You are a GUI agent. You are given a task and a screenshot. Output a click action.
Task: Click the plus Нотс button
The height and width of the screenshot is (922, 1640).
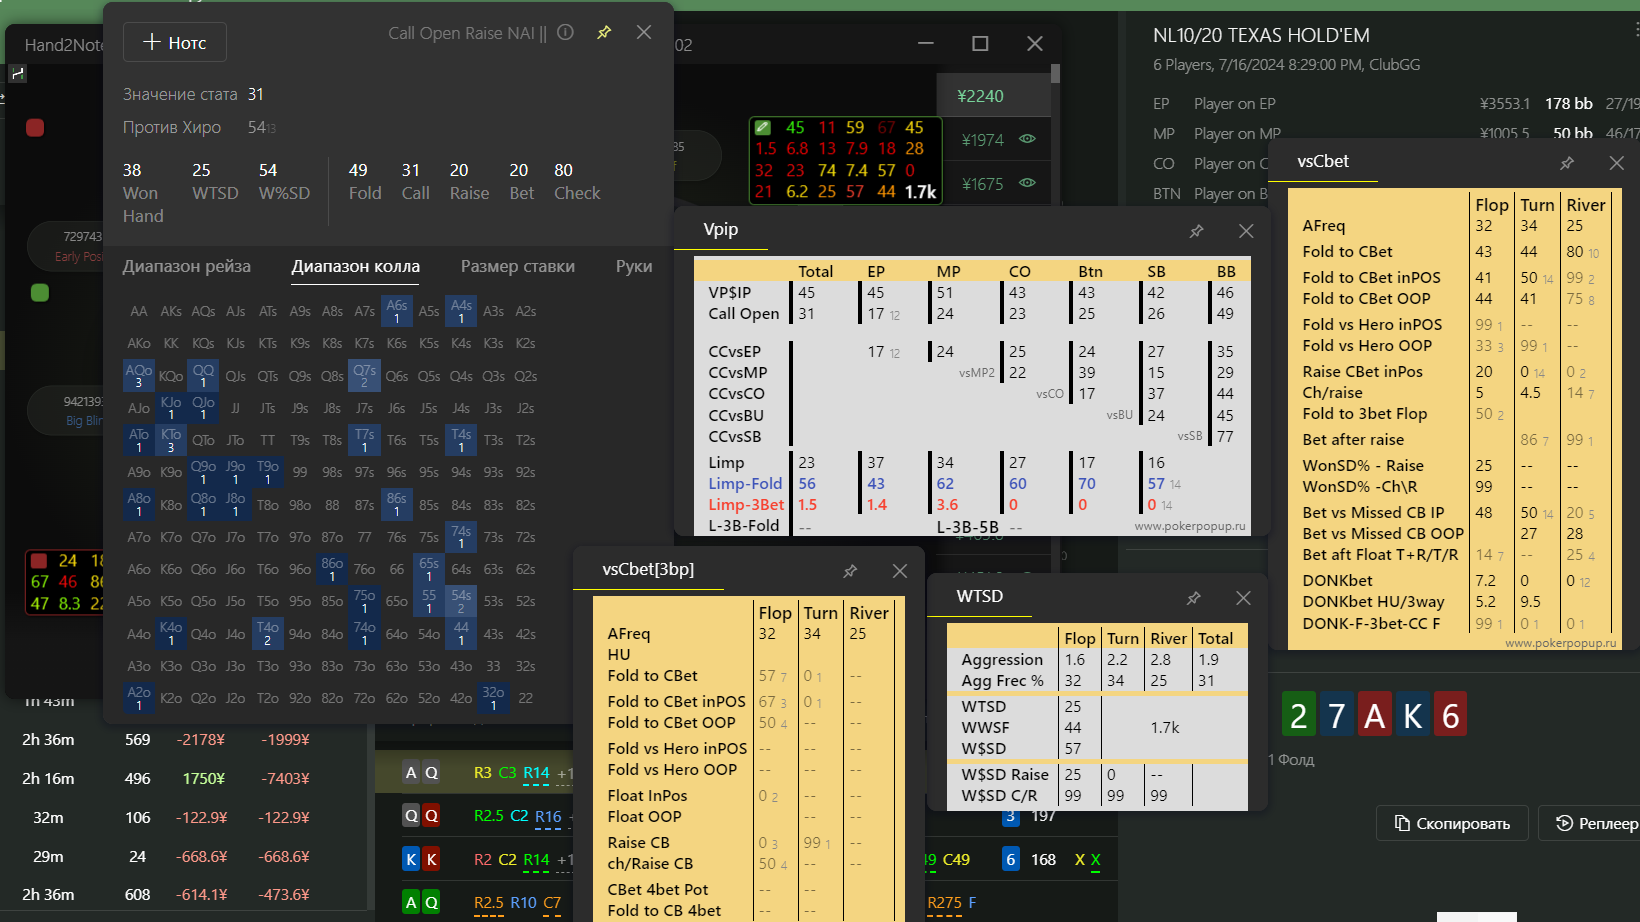coord(175,42)
